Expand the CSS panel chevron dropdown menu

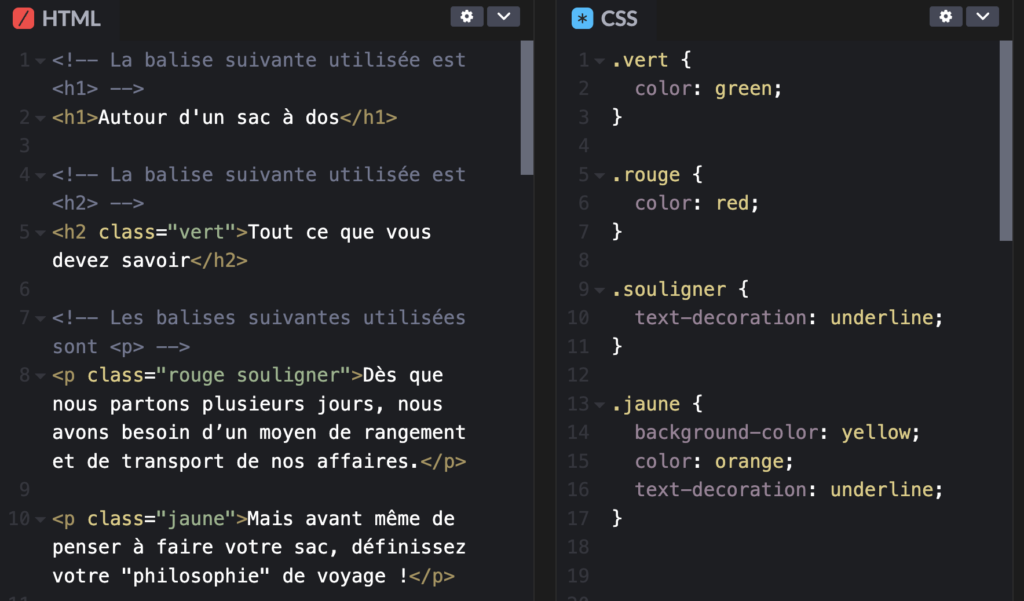982,16
